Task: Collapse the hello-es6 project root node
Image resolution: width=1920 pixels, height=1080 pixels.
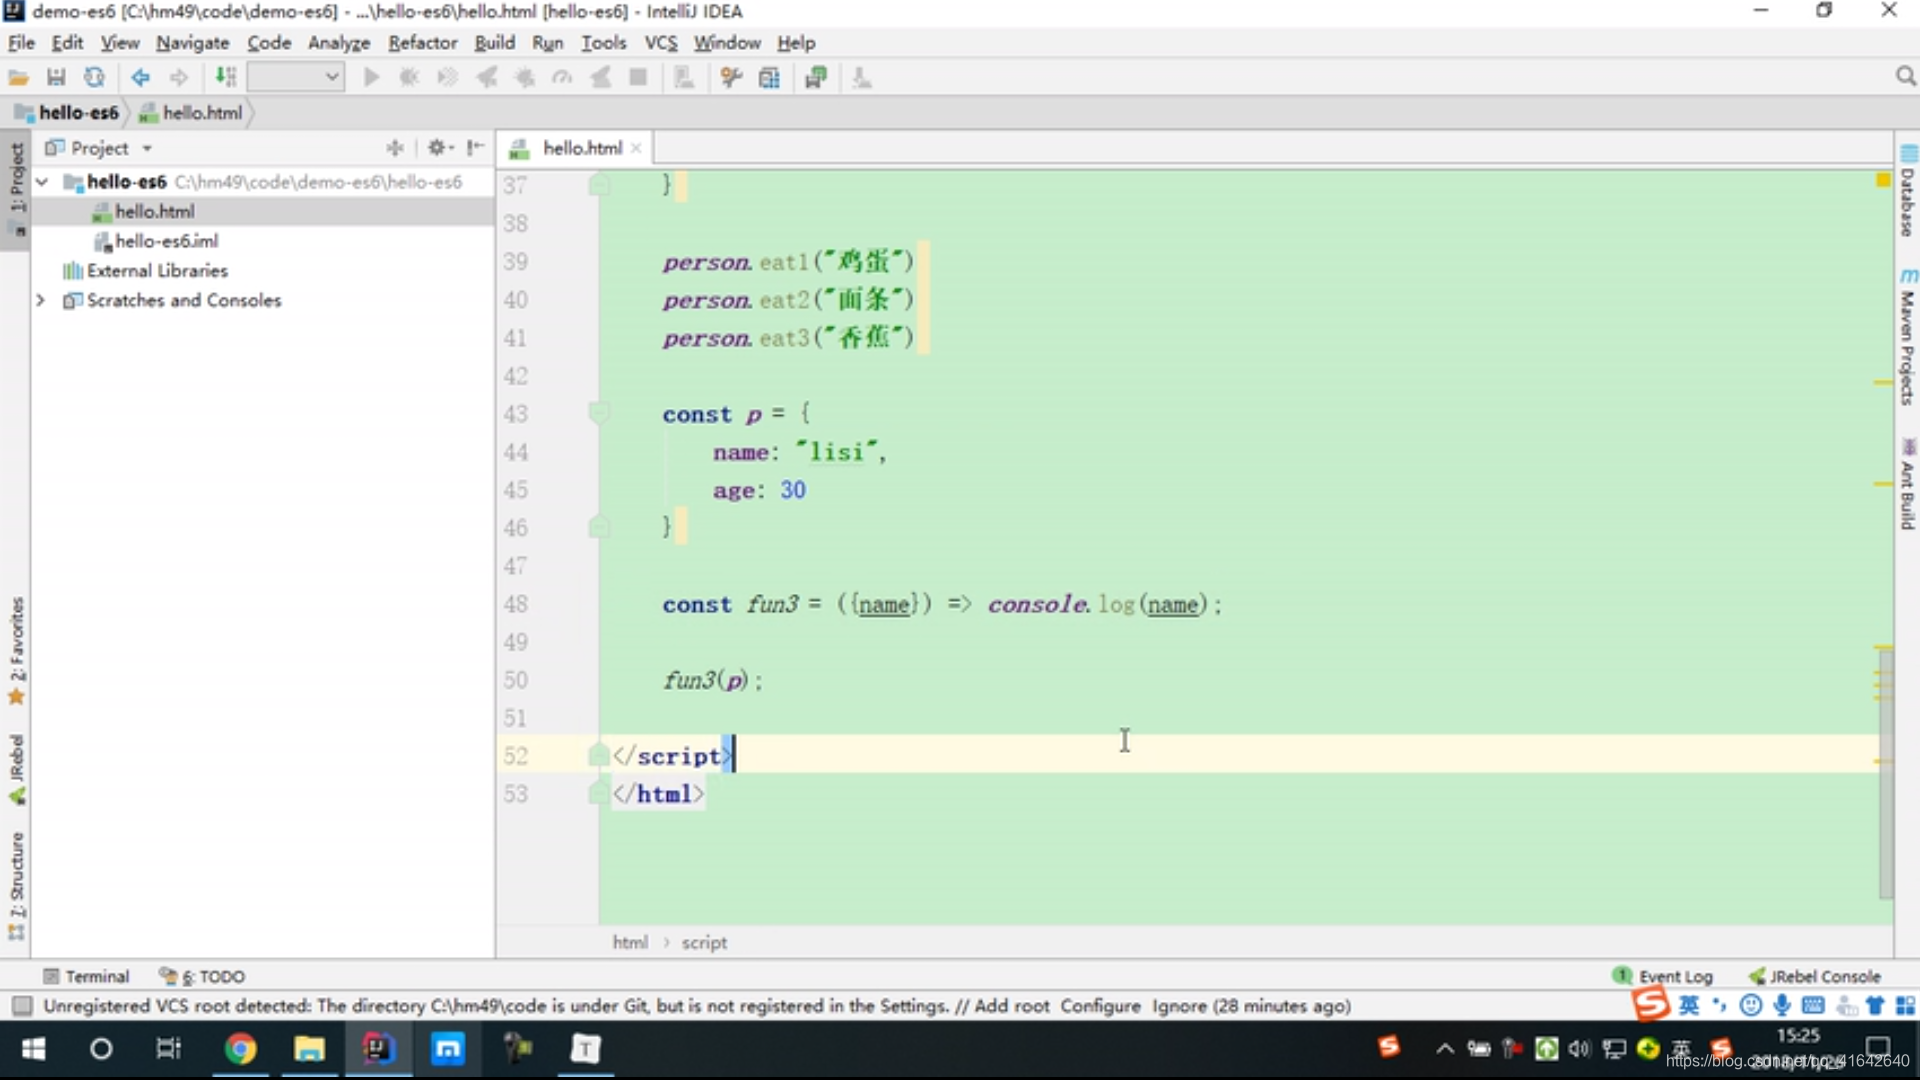Action: pos(42,182)
